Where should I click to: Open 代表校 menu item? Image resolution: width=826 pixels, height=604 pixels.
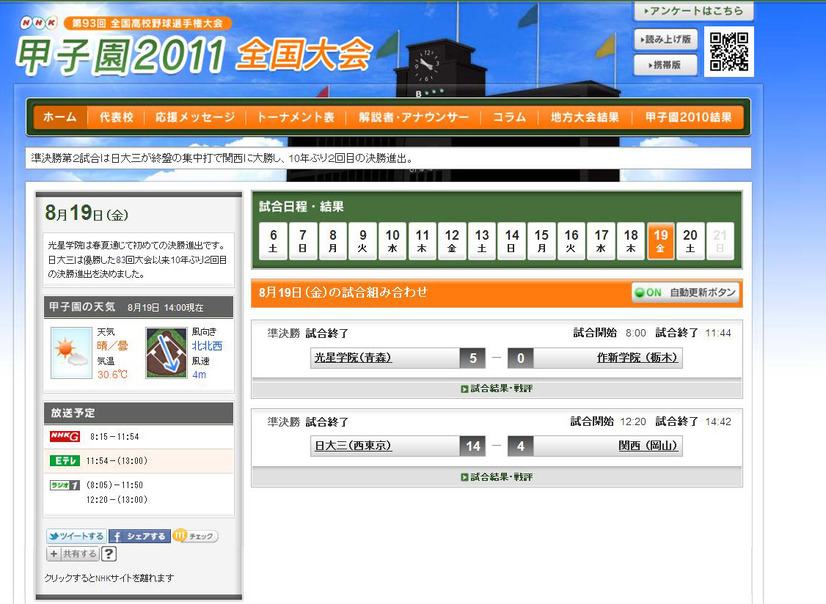click(x=116, y=117)
